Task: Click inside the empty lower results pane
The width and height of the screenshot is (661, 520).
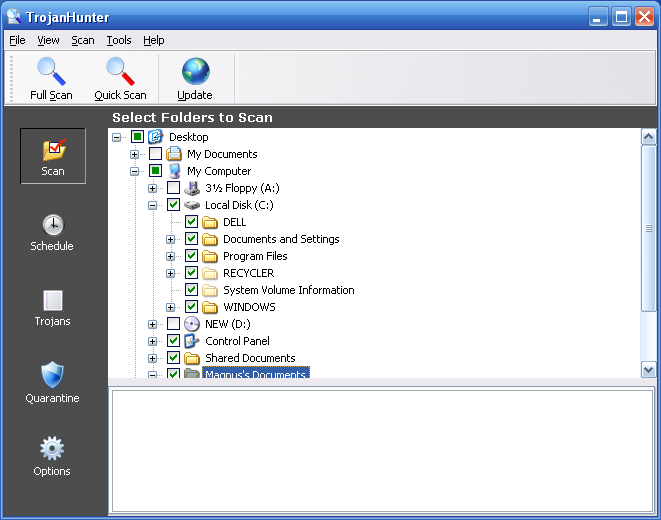Action: [382, 451]
